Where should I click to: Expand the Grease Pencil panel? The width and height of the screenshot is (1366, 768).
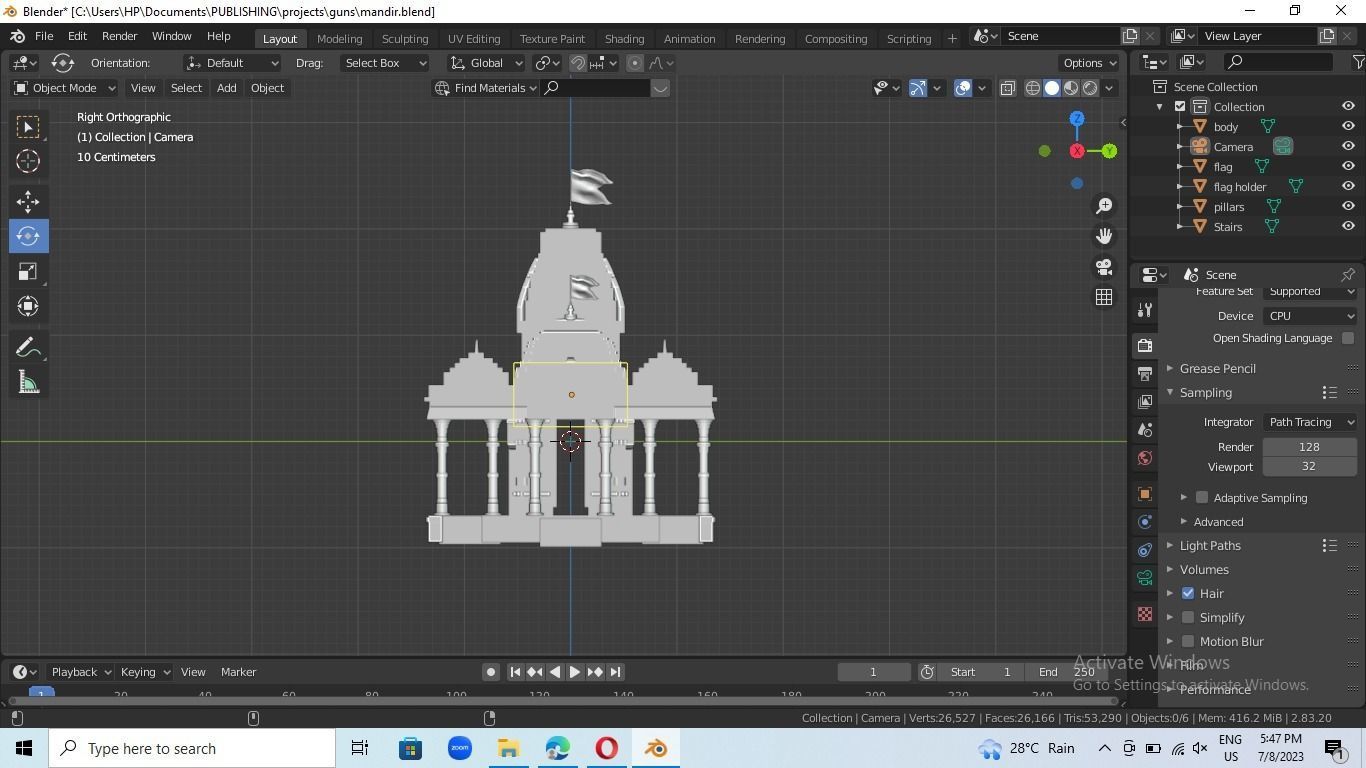(1170, 368)
